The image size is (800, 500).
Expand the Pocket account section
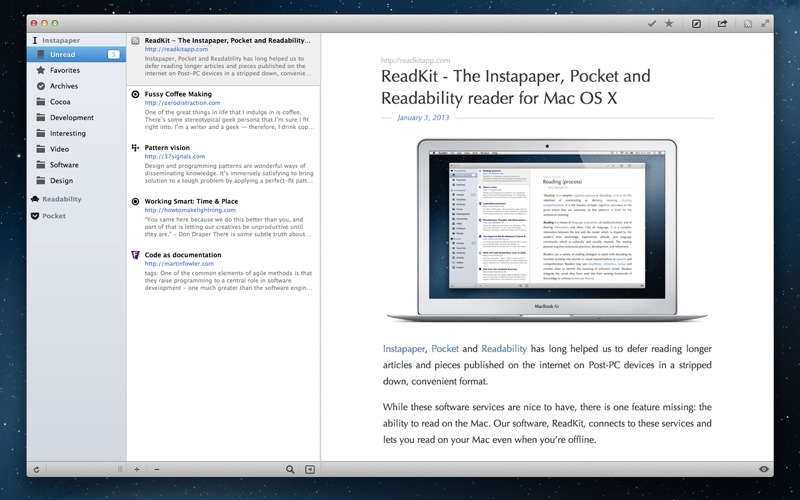(54, 215)
